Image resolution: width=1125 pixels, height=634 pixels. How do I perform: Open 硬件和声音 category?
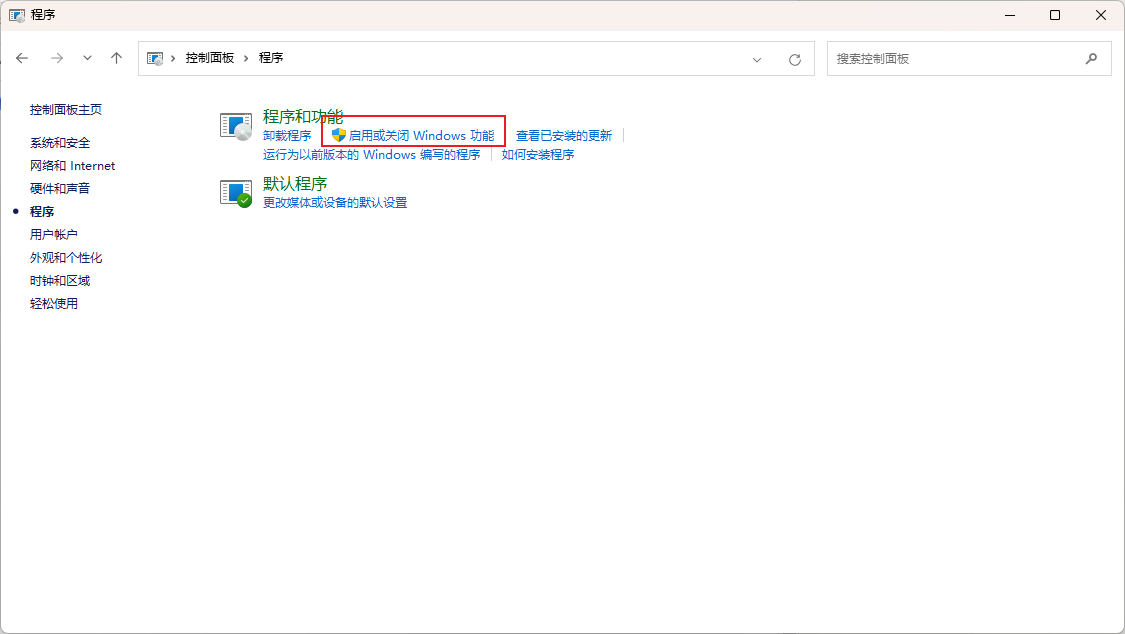[60, 189]
